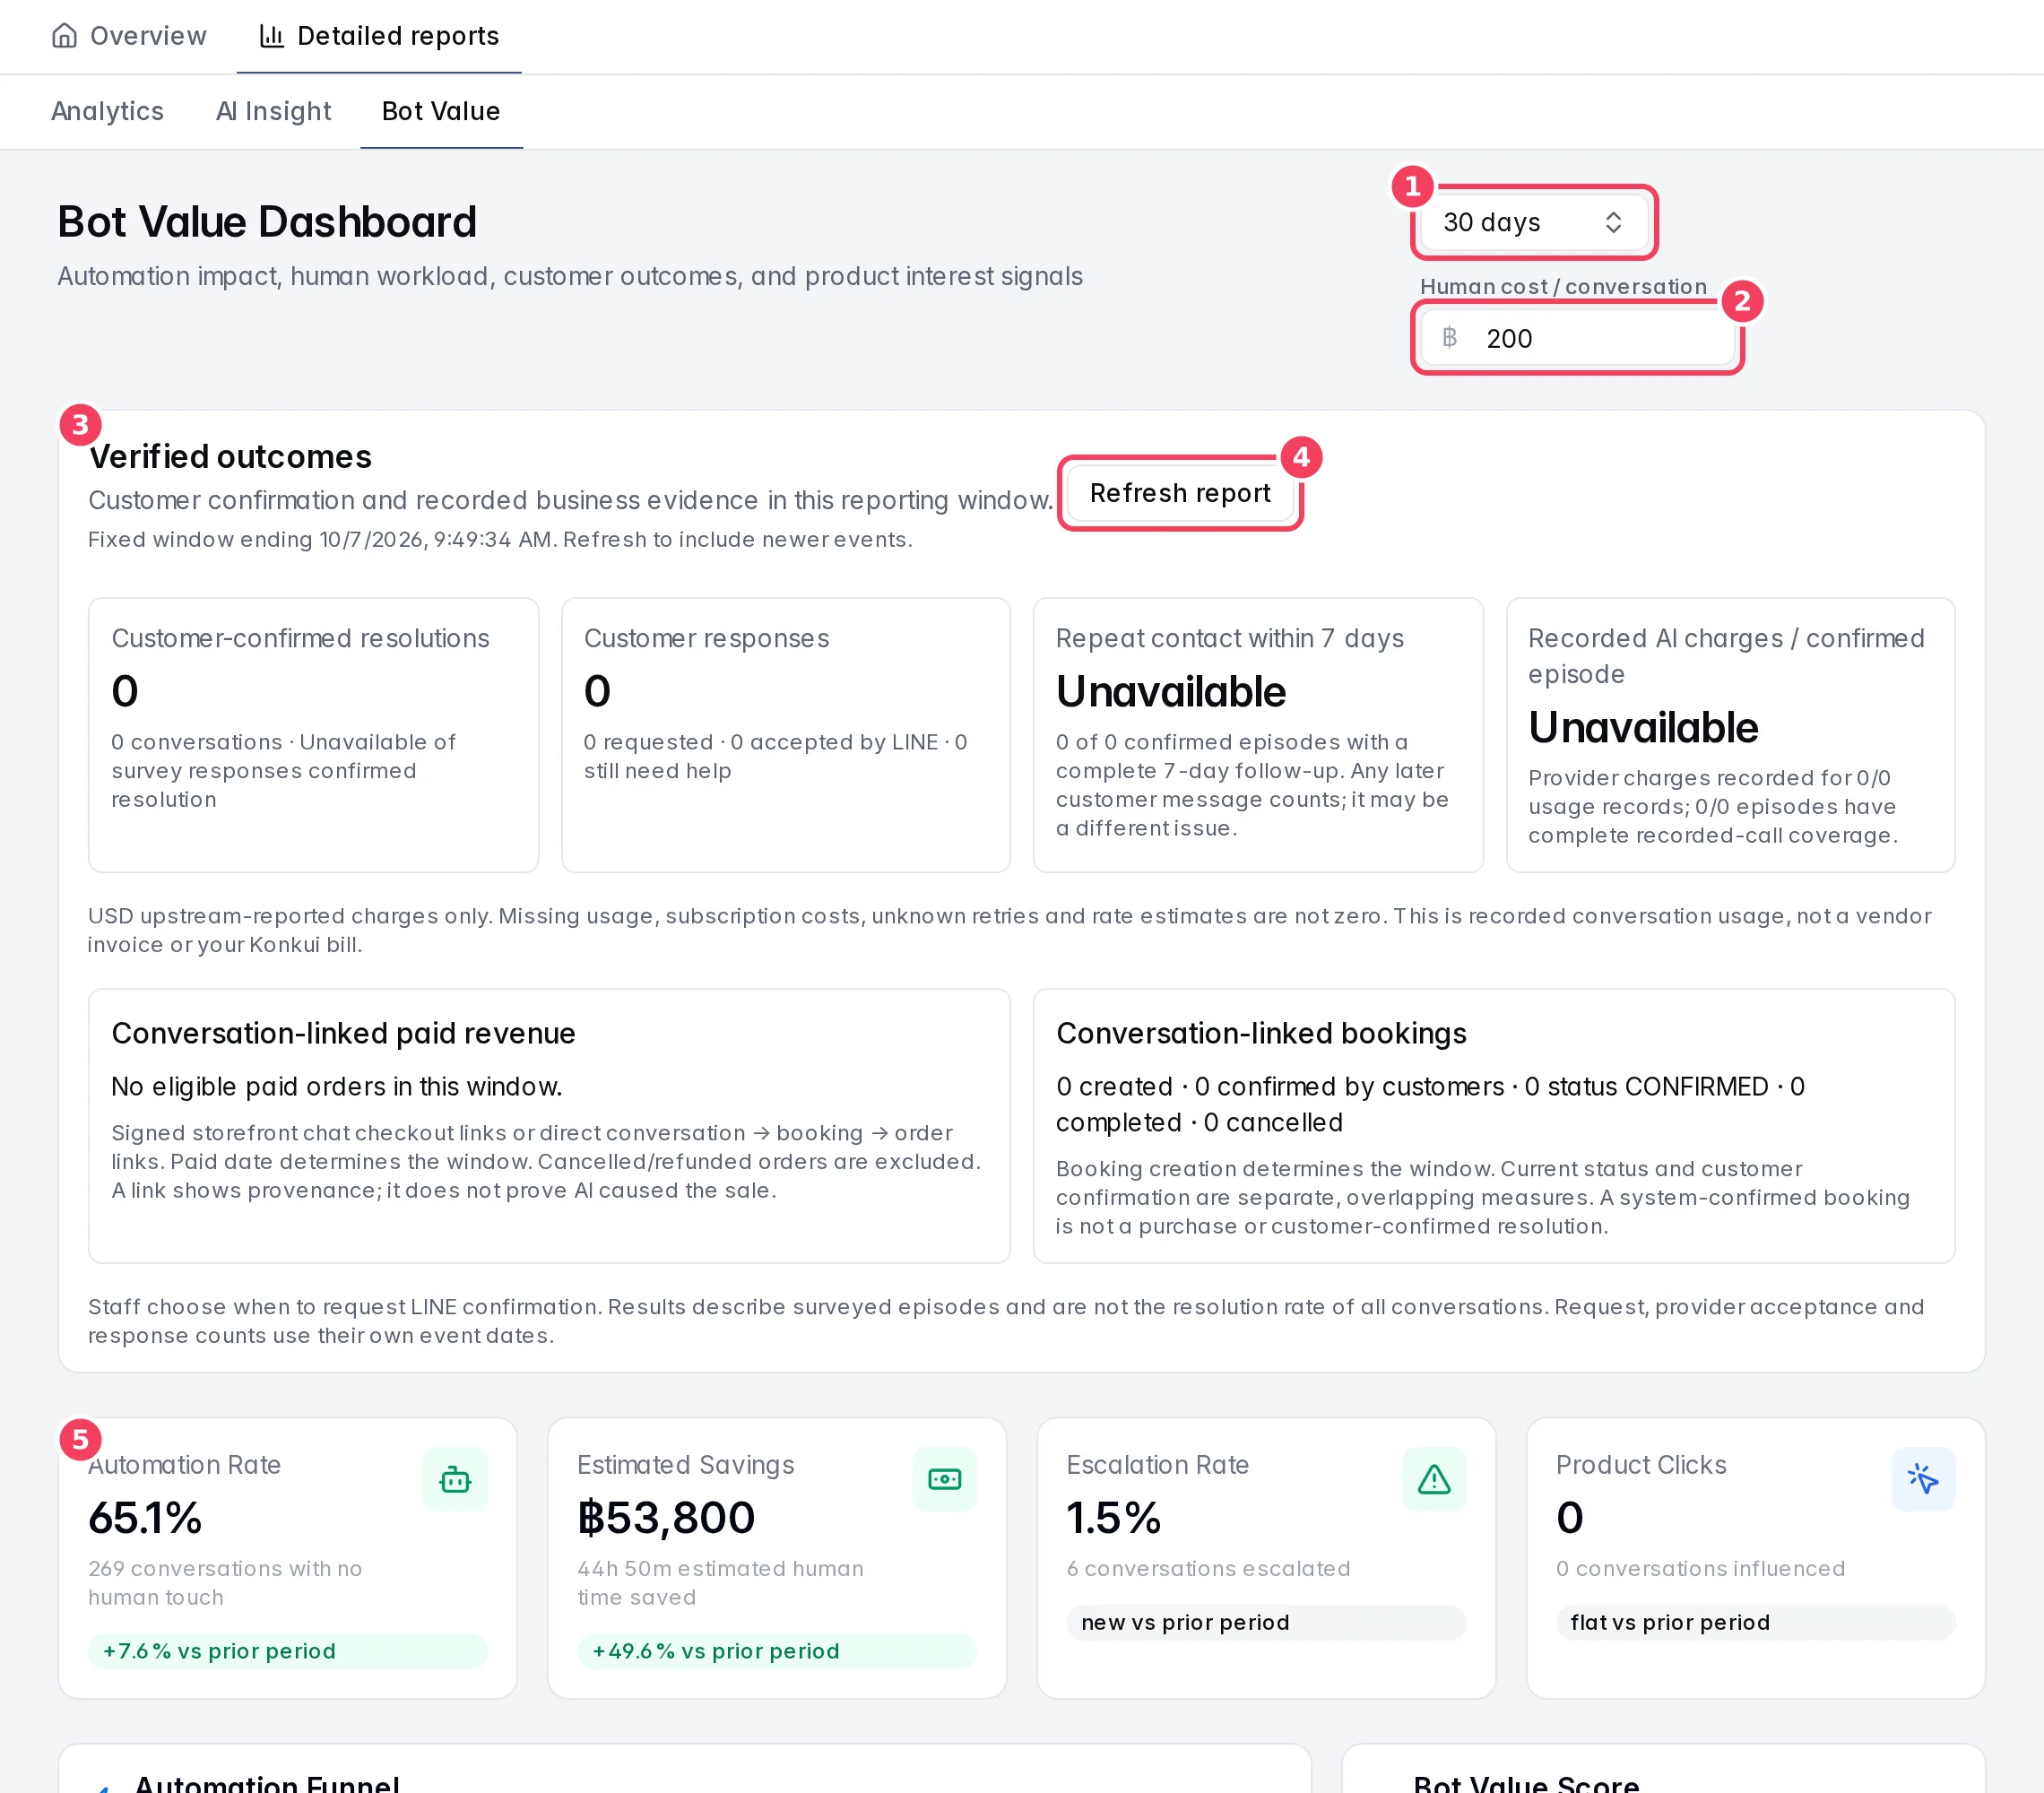Click 'No eligible paid orders in this window.'

coord(337,1086)
